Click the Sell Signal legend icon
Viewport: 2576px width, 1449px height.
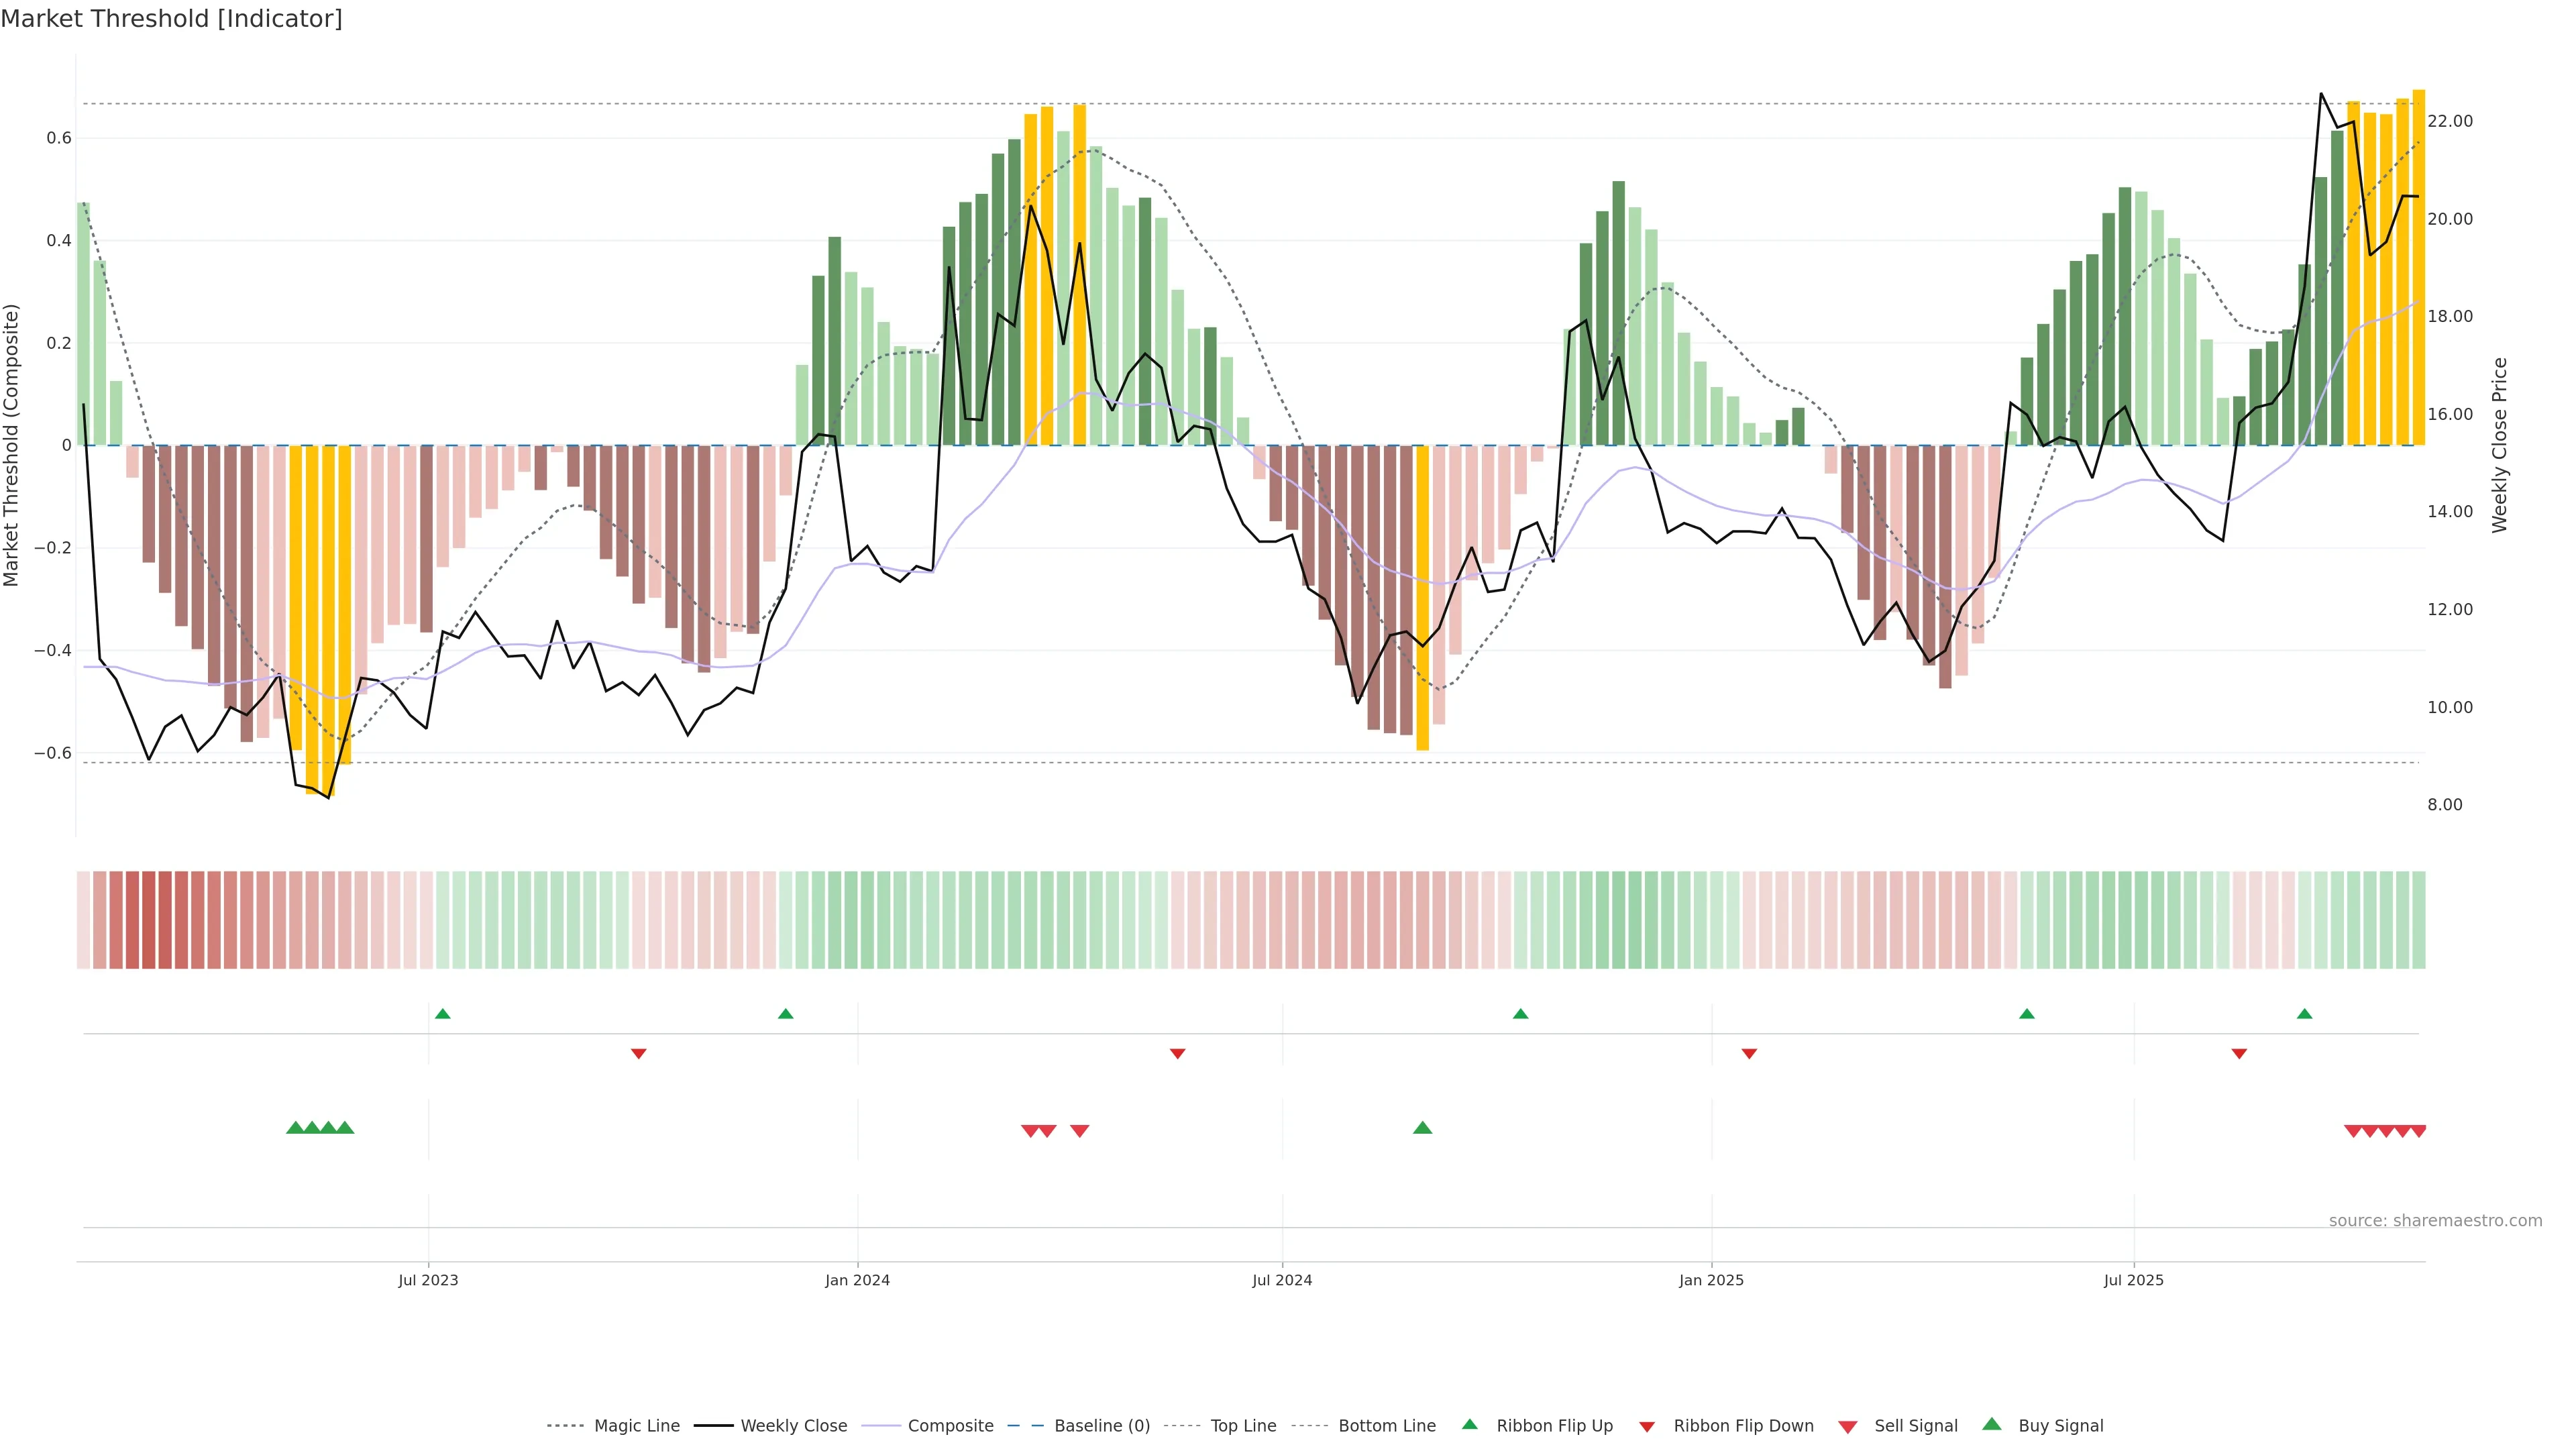point(1848,1426)
